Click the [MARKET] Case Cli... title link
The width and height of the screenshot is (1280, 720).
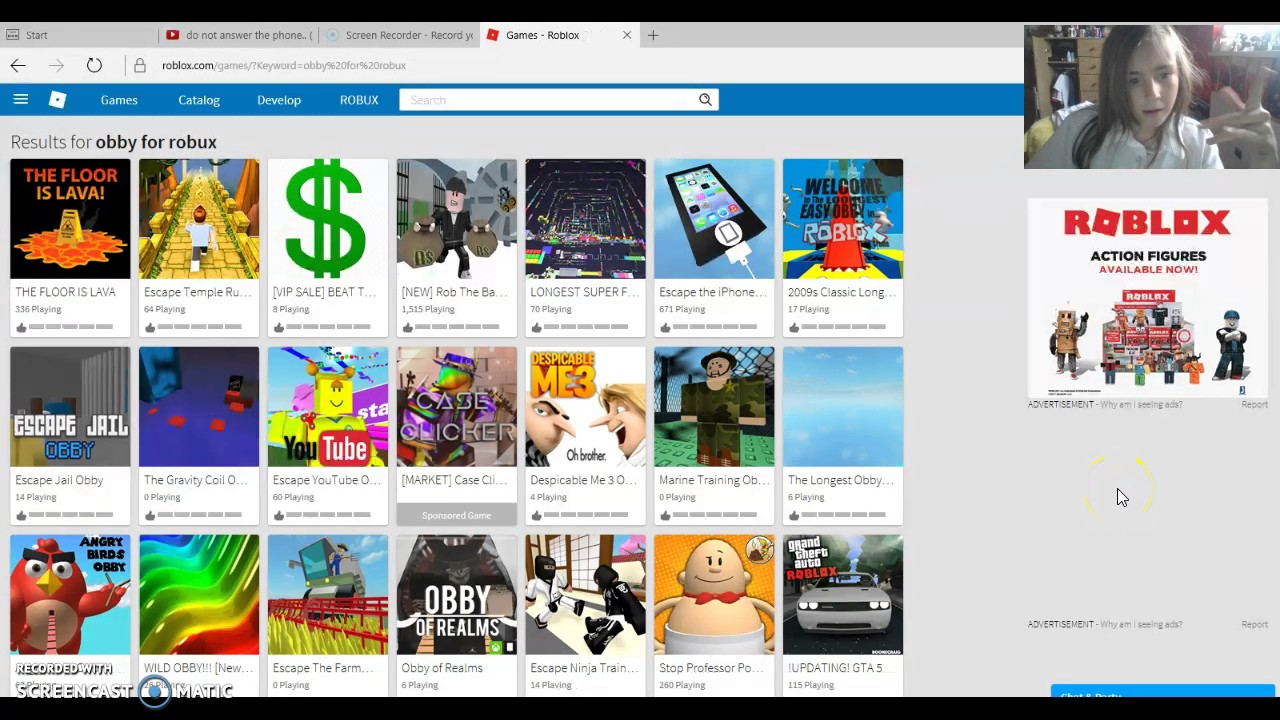click(454, 480)
